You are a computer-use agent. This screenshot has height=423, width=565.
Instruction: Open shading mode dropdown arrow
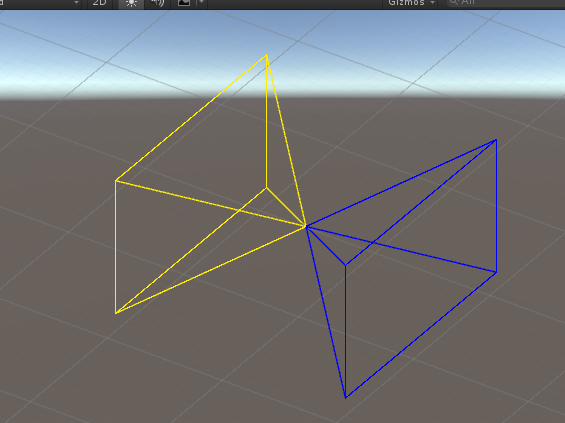point(76,3)
